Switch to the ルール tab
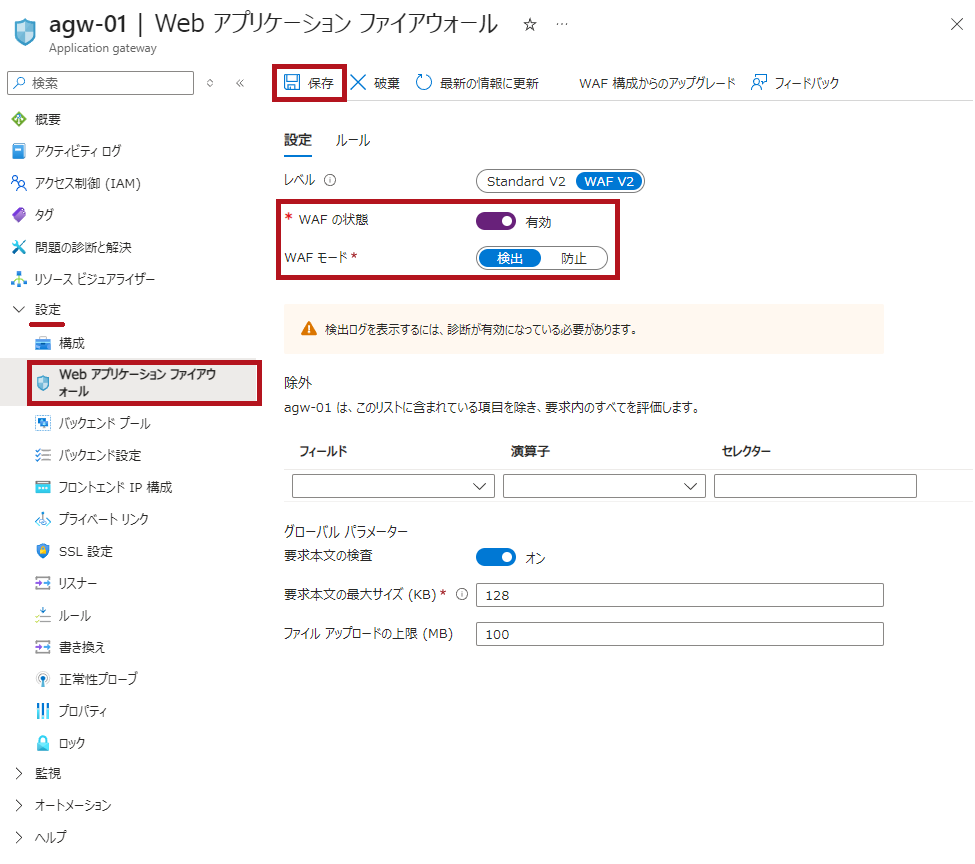 click(x=352, y=141)
